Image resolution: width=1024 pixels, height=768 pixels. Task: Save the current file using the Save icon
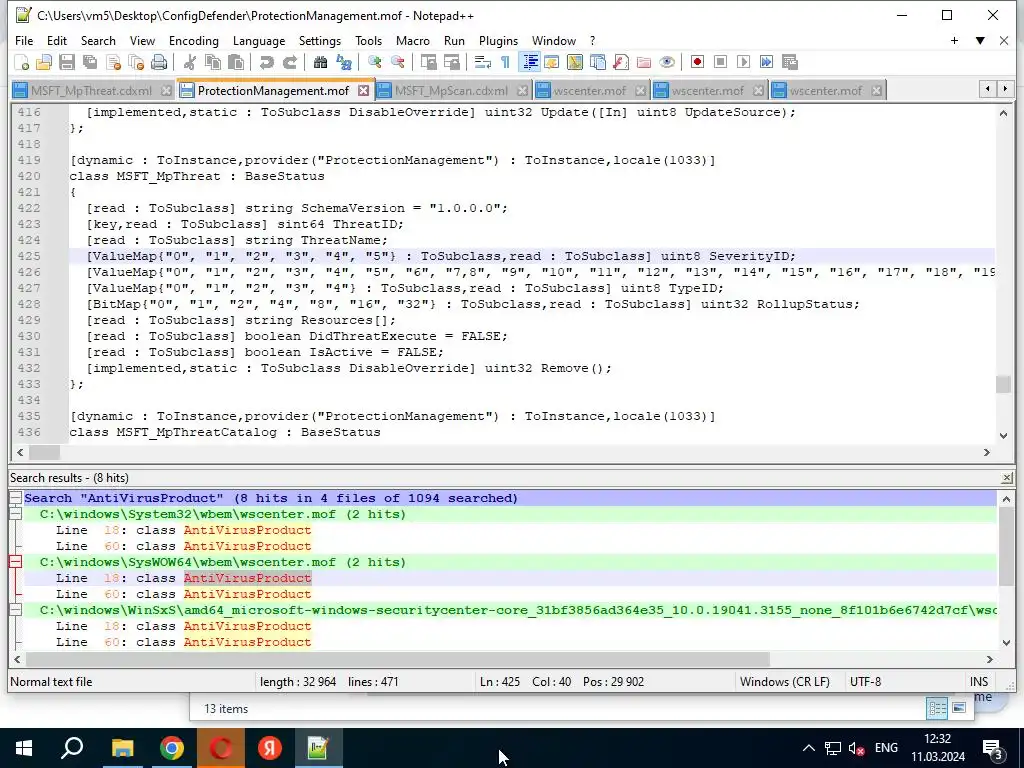pyautogui.click(x=67, y=62)
